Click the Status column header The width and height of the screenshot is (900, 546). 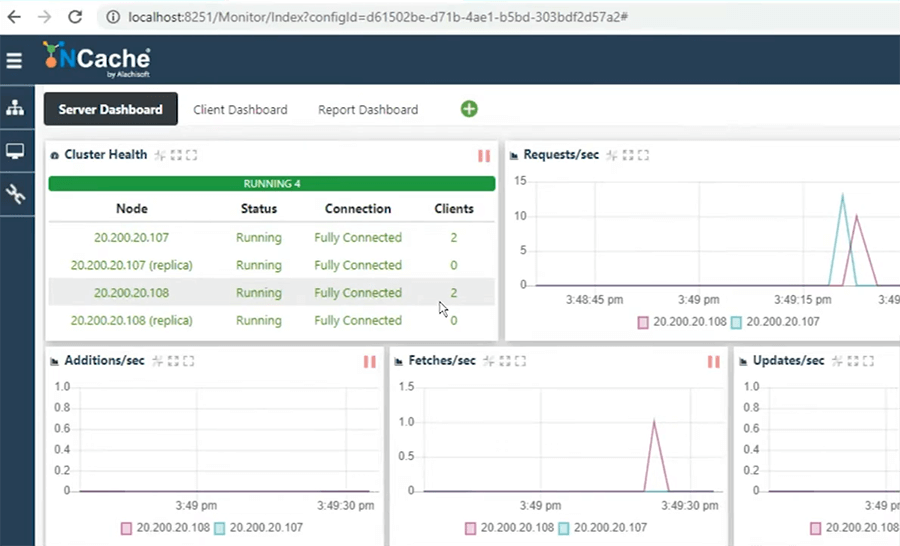coord(259,209)
